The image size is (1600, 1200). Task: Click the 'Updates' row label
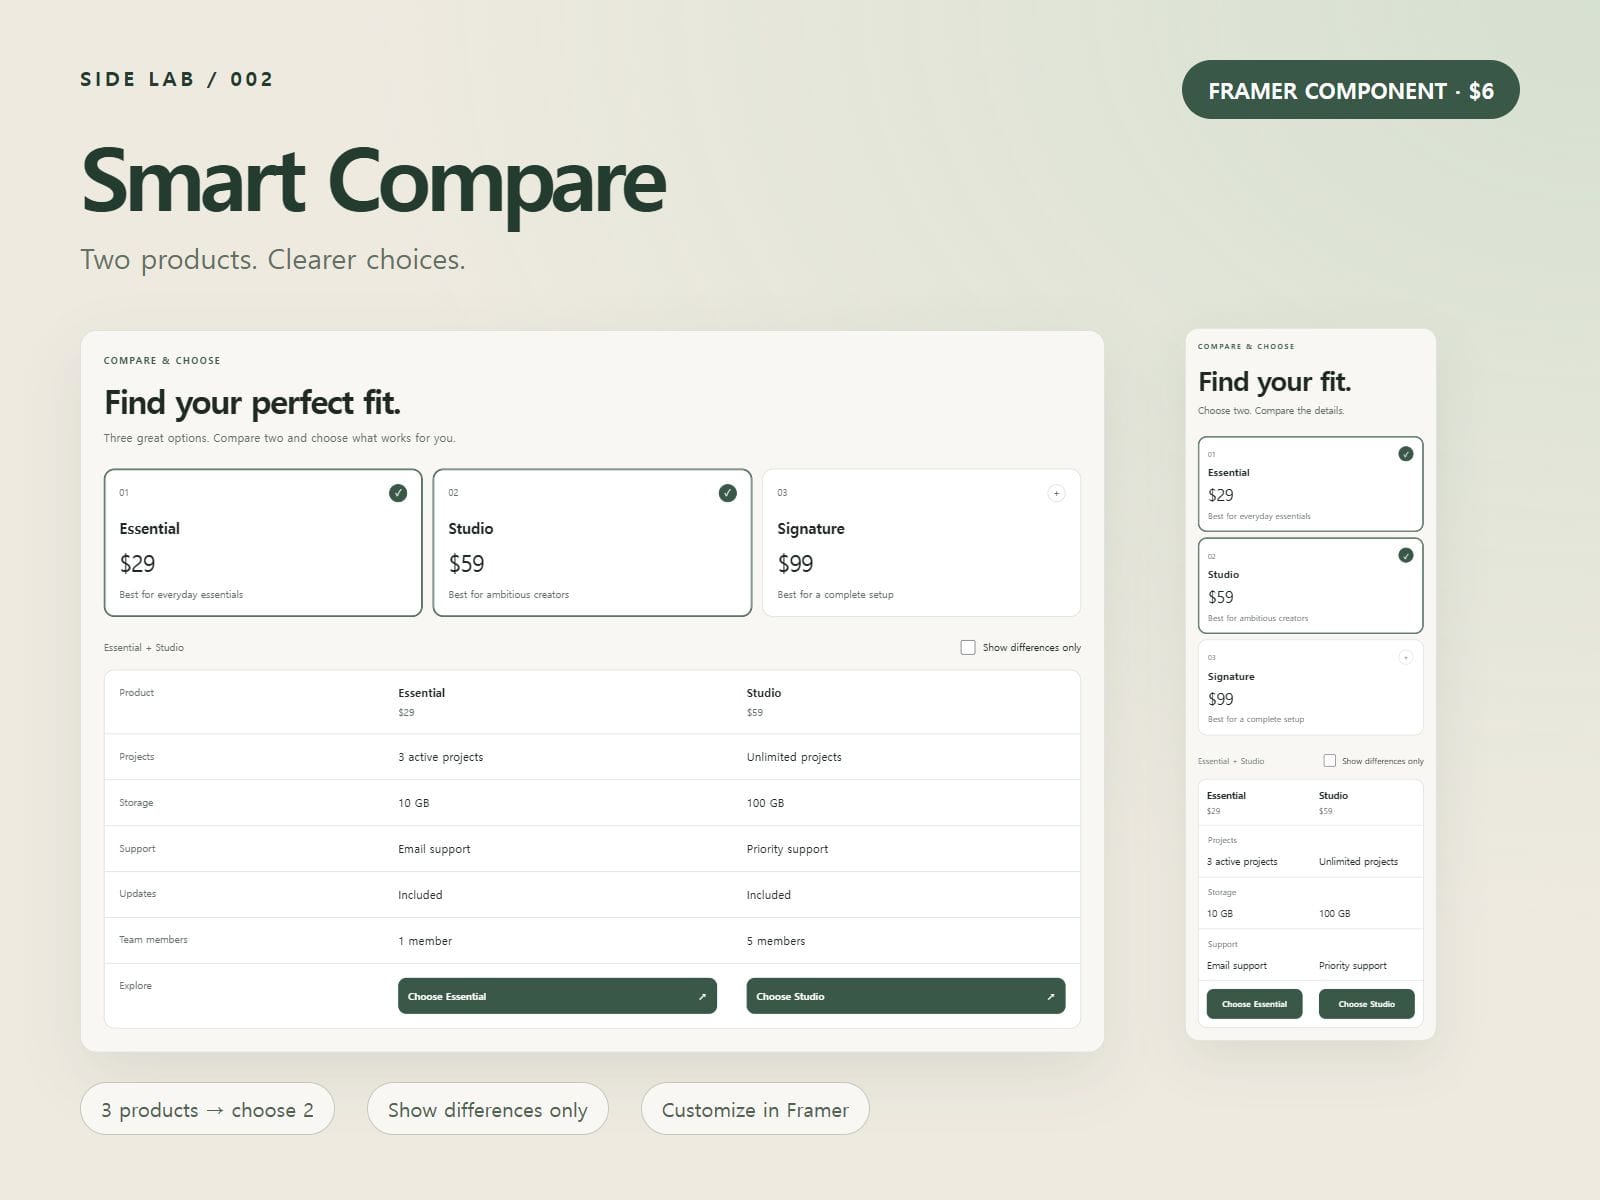click(137, 894)
